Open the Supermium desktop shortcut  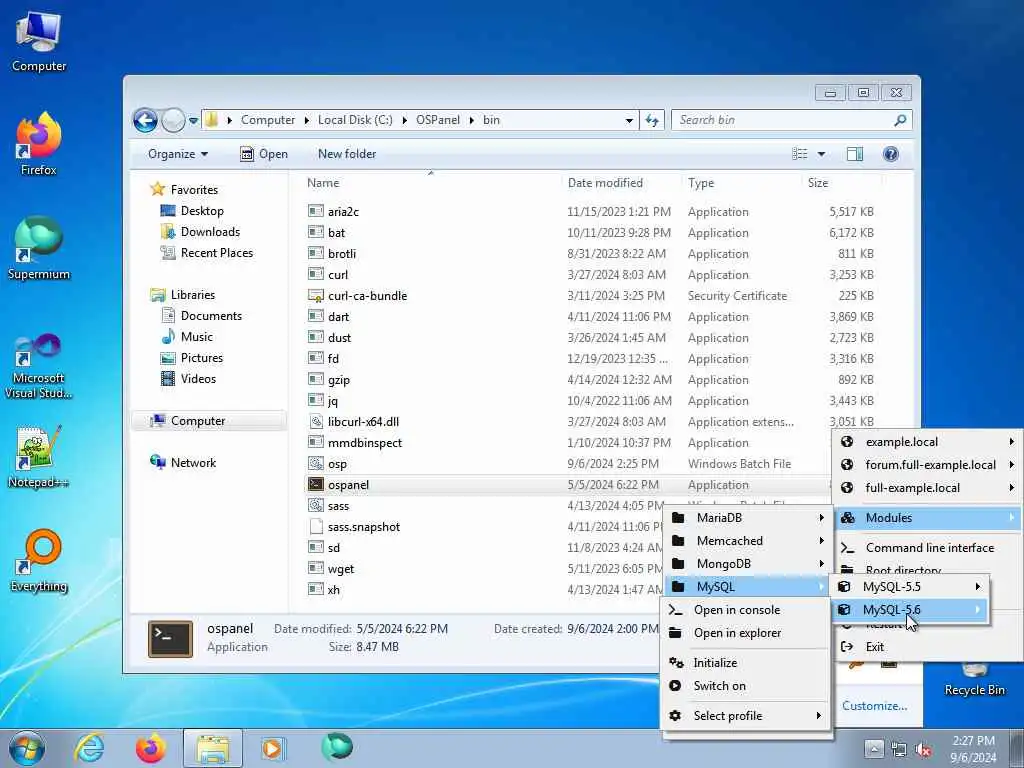pyautogui.click(x=39, y=248)
